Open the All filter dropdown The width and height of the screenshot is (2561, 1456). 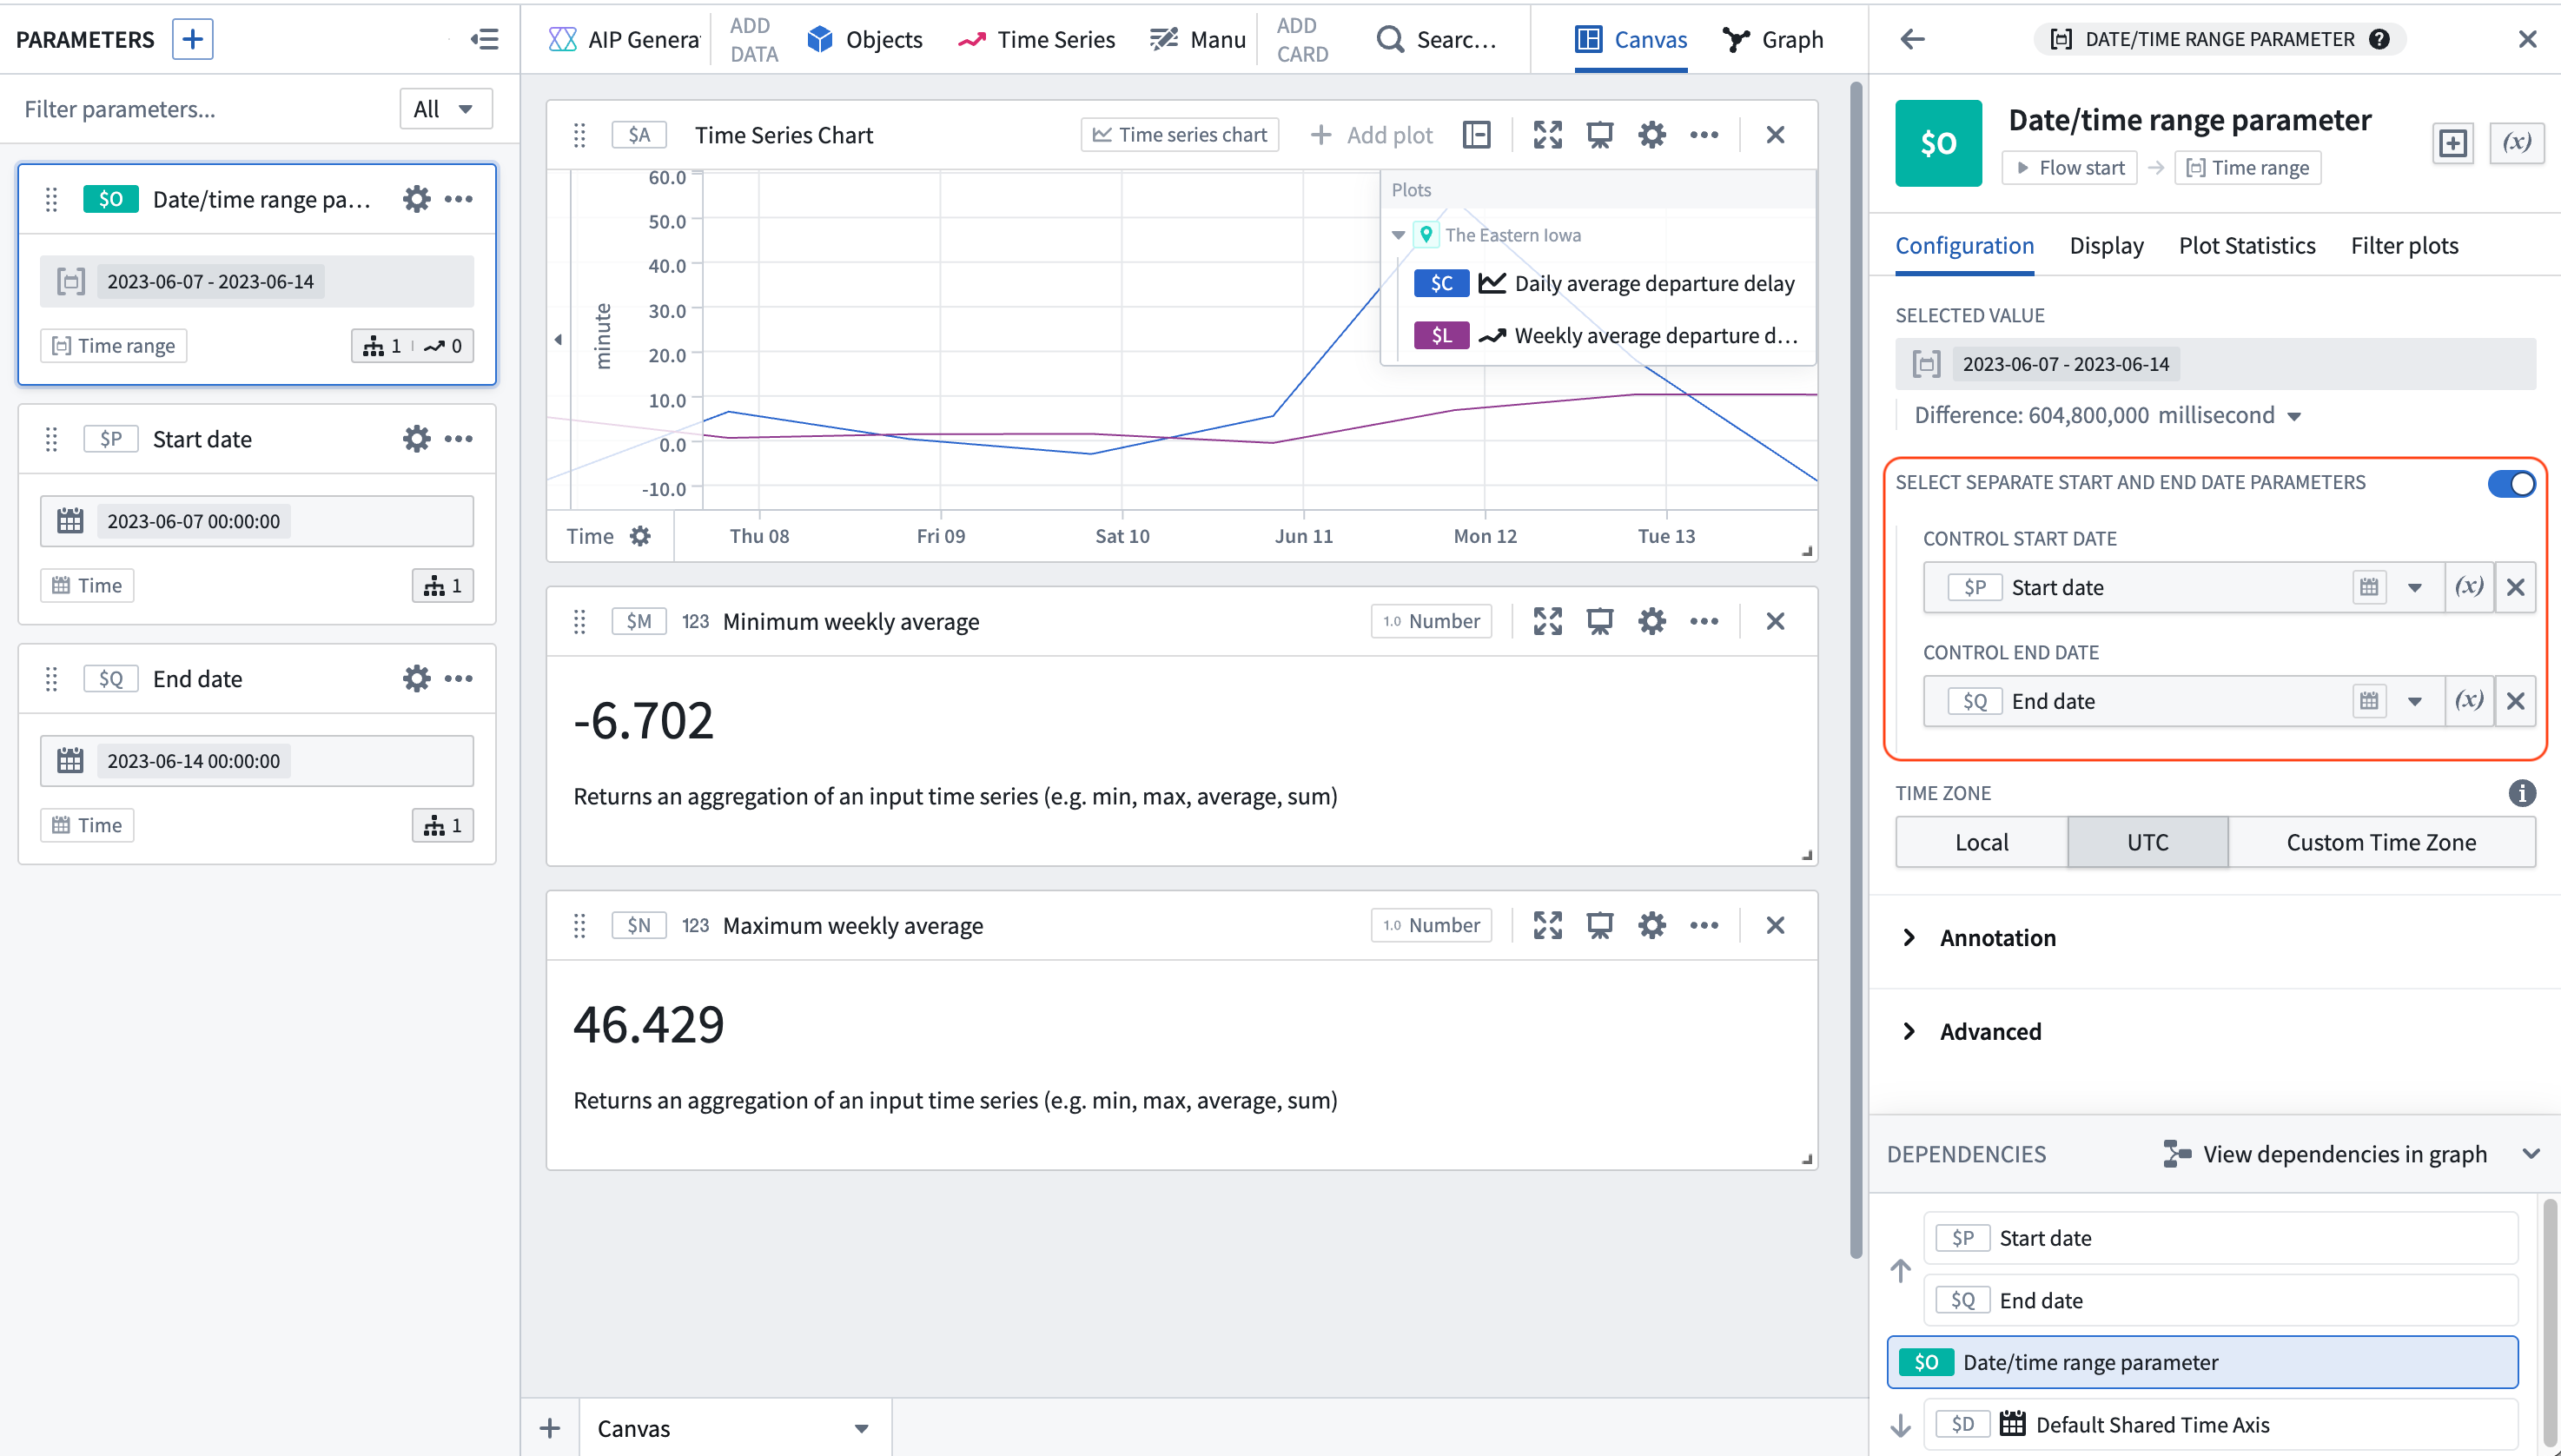click(445, 109)
